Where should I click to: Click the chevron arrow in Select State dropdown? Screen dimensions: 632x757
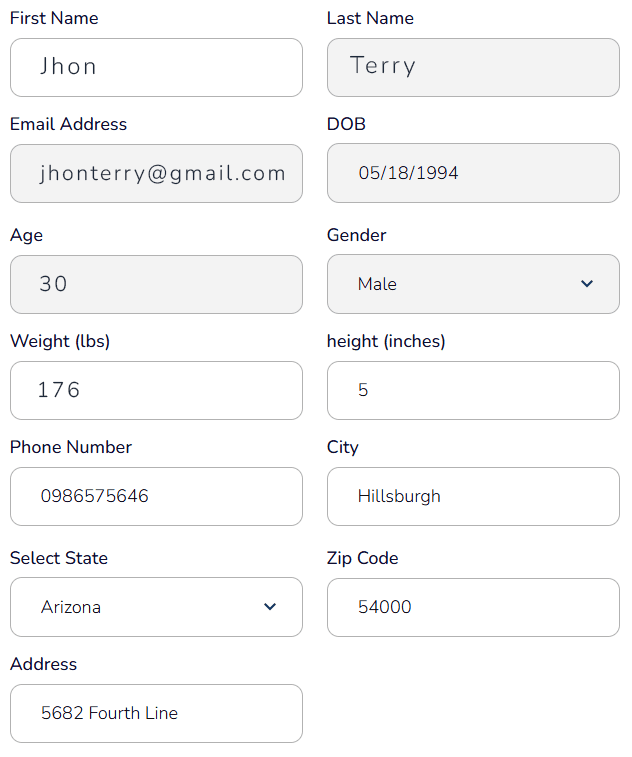270,607
